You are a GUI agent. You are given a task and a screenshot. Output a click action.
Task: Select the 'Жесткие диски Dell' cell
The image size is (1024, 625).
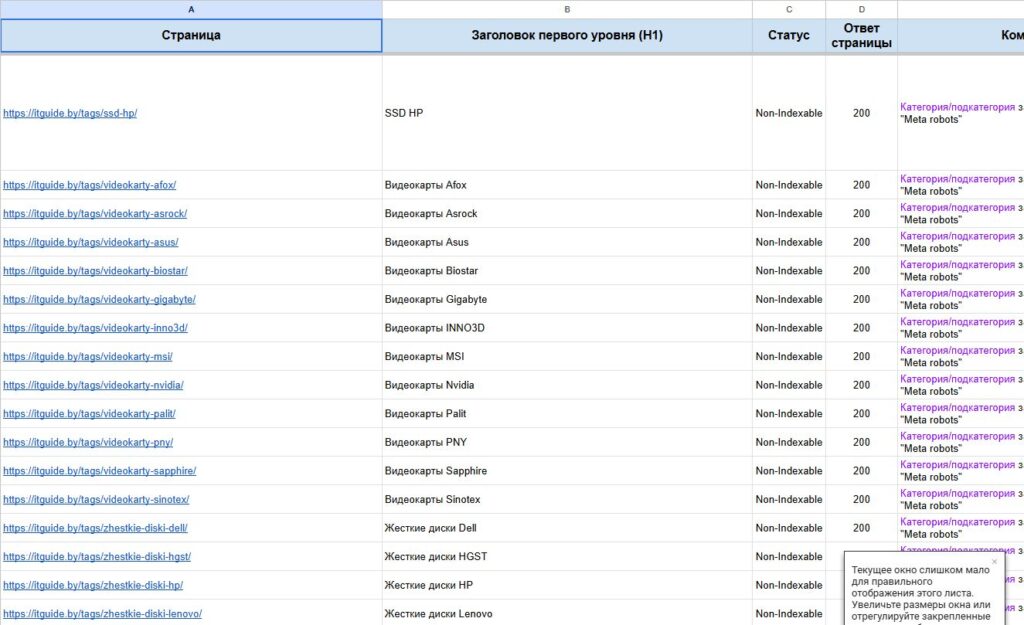pyautogui.click(x=567, y=528)
